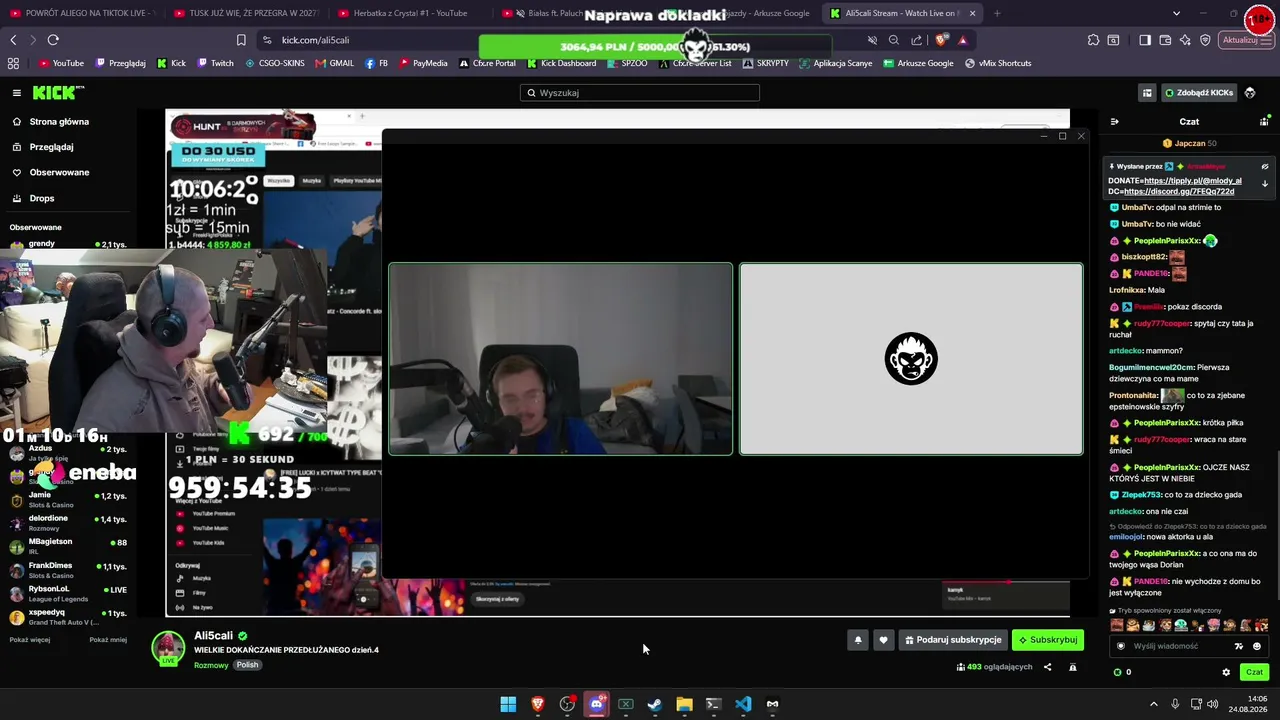This screenshot has height=720, width=1280.
Task: Open the 'CSGO-SKINS' bookmark
Action: [x=275, y=63]
